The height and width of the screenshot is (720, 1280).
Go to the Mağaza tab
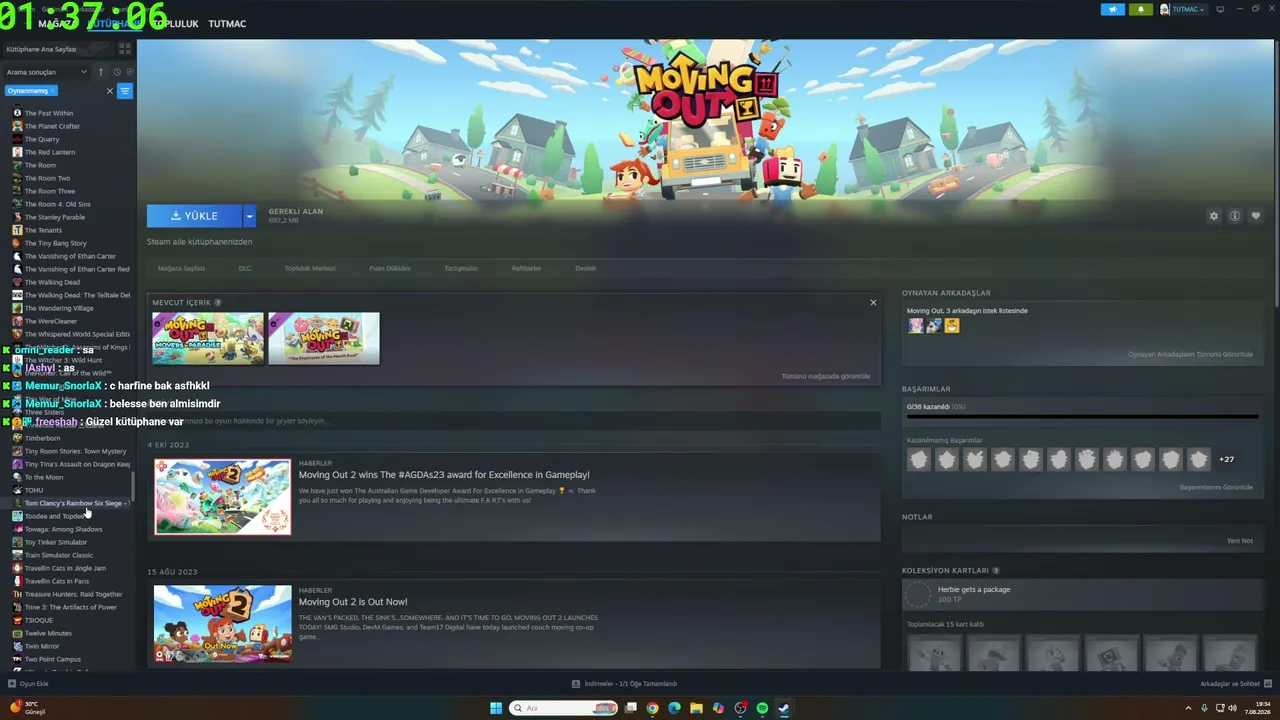[x=55, y=23]
